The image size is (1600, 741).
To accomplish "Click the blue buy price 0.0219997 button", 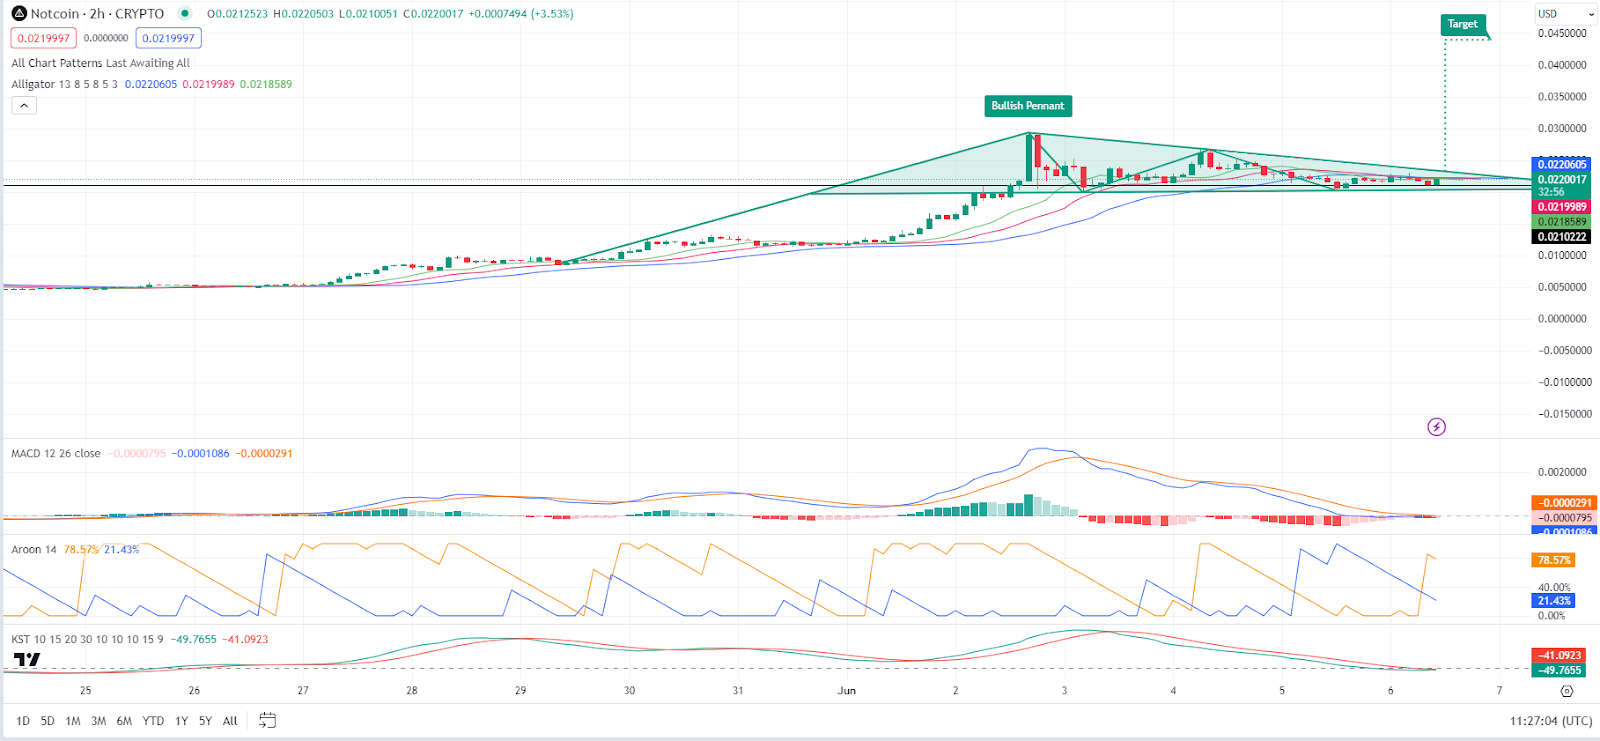I will coord(168,38).
